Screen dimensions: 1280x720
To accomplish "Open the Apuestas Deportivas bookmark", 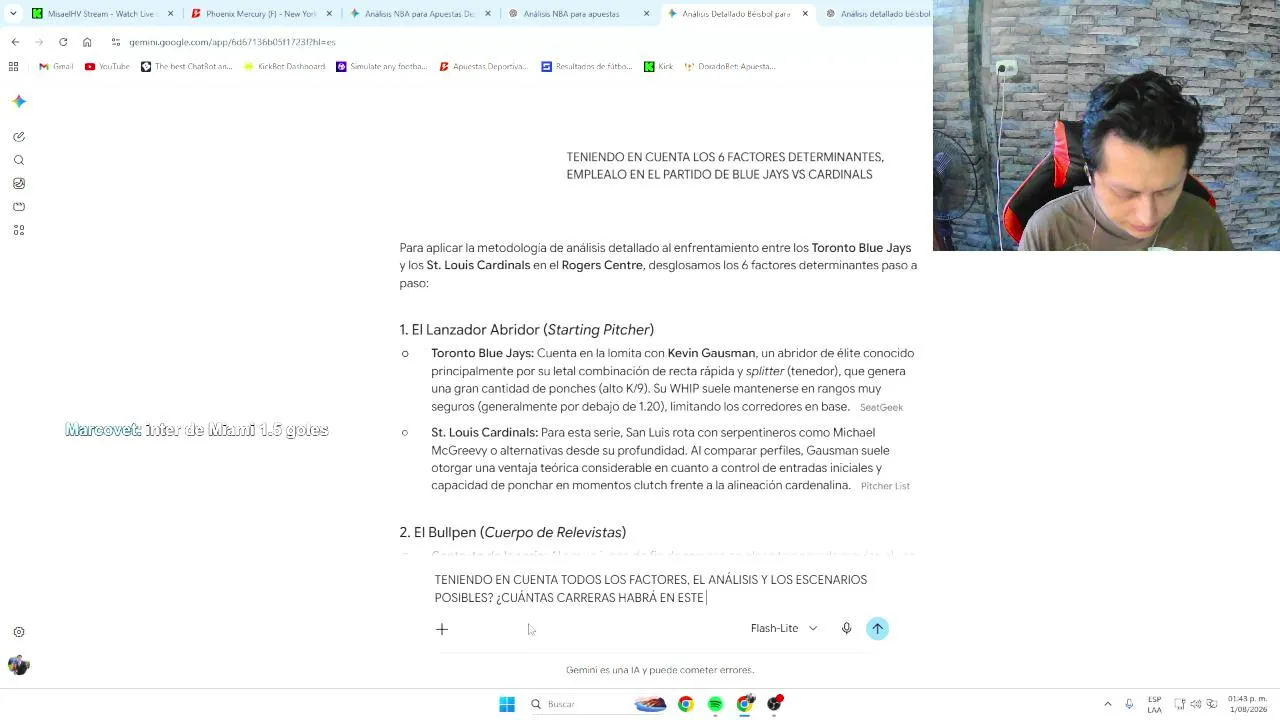I will point(483,66).
